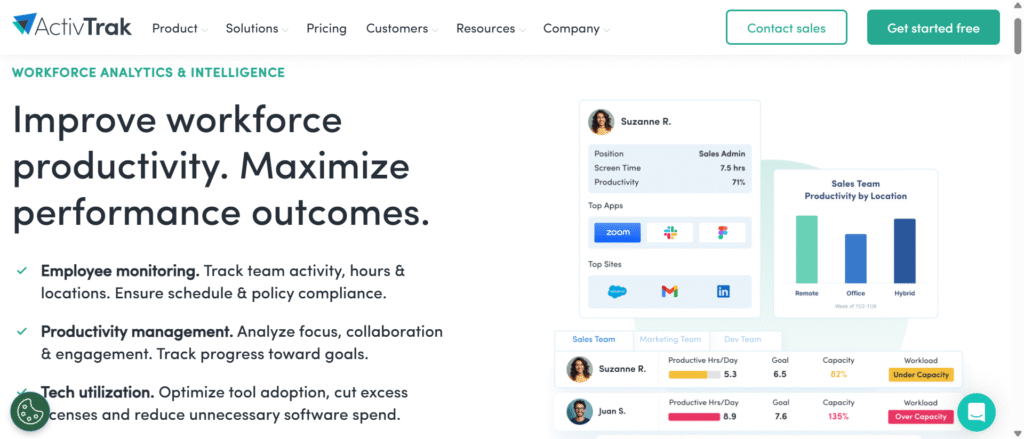Image resolution: width=1024 pixels, height=439 pixels.
Task: Click the Zoom app icon
Action: point(617,232)
